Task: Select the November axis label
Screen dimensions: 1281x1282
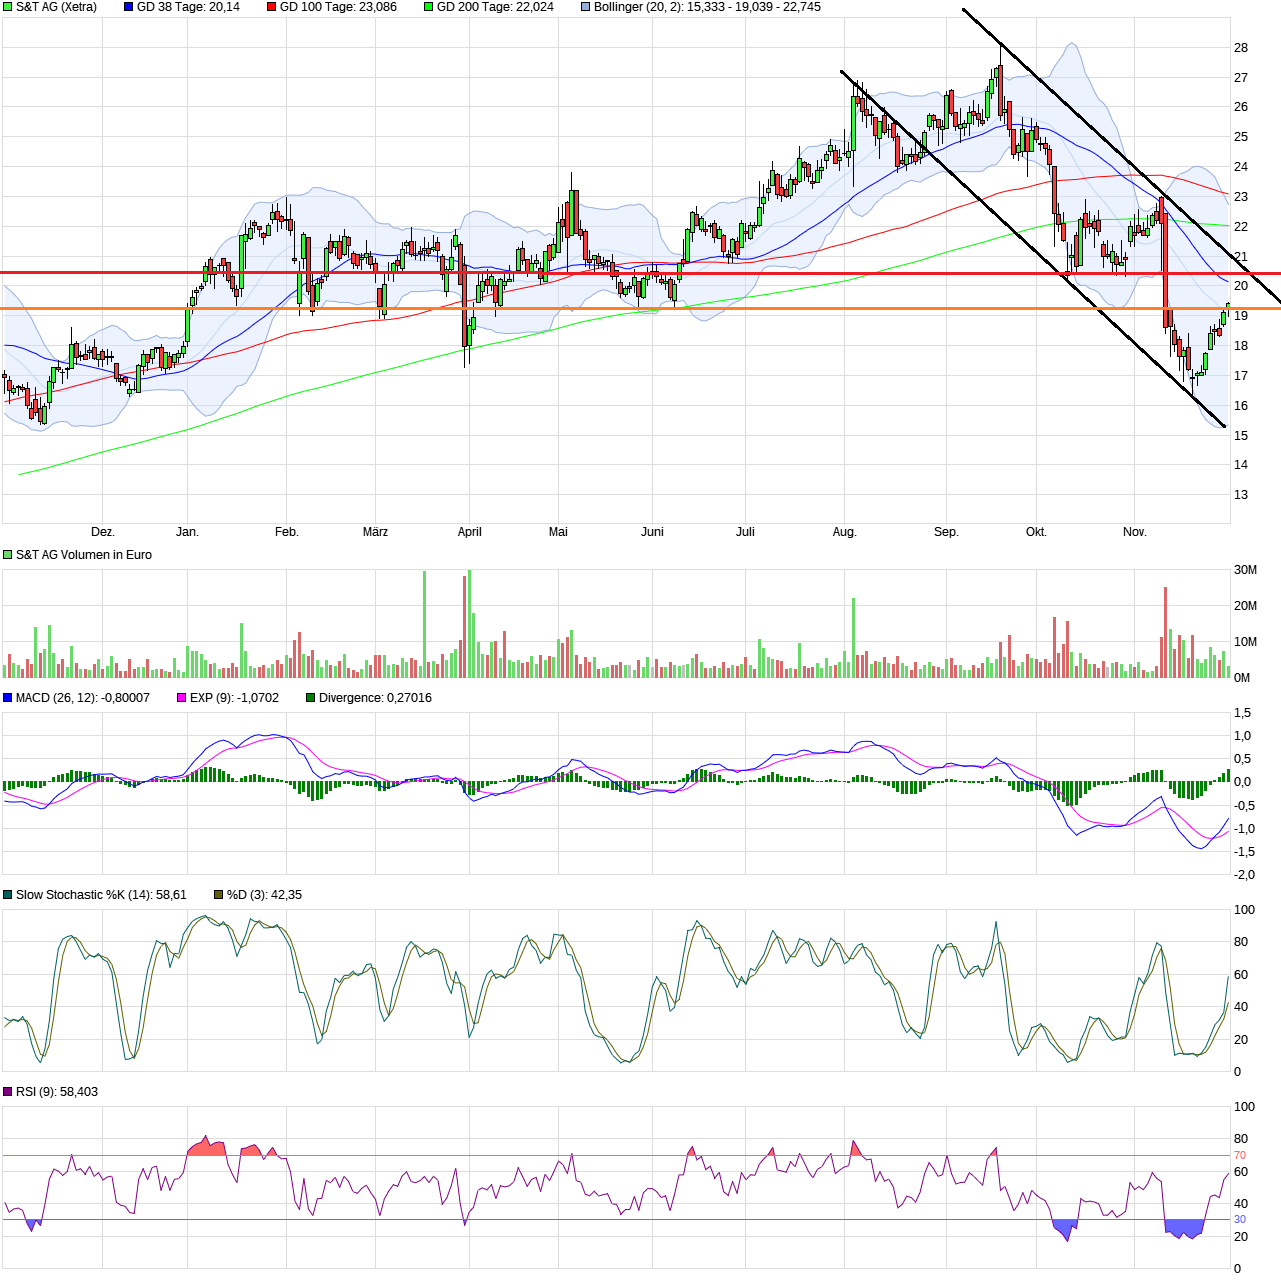Action: 1134,532
